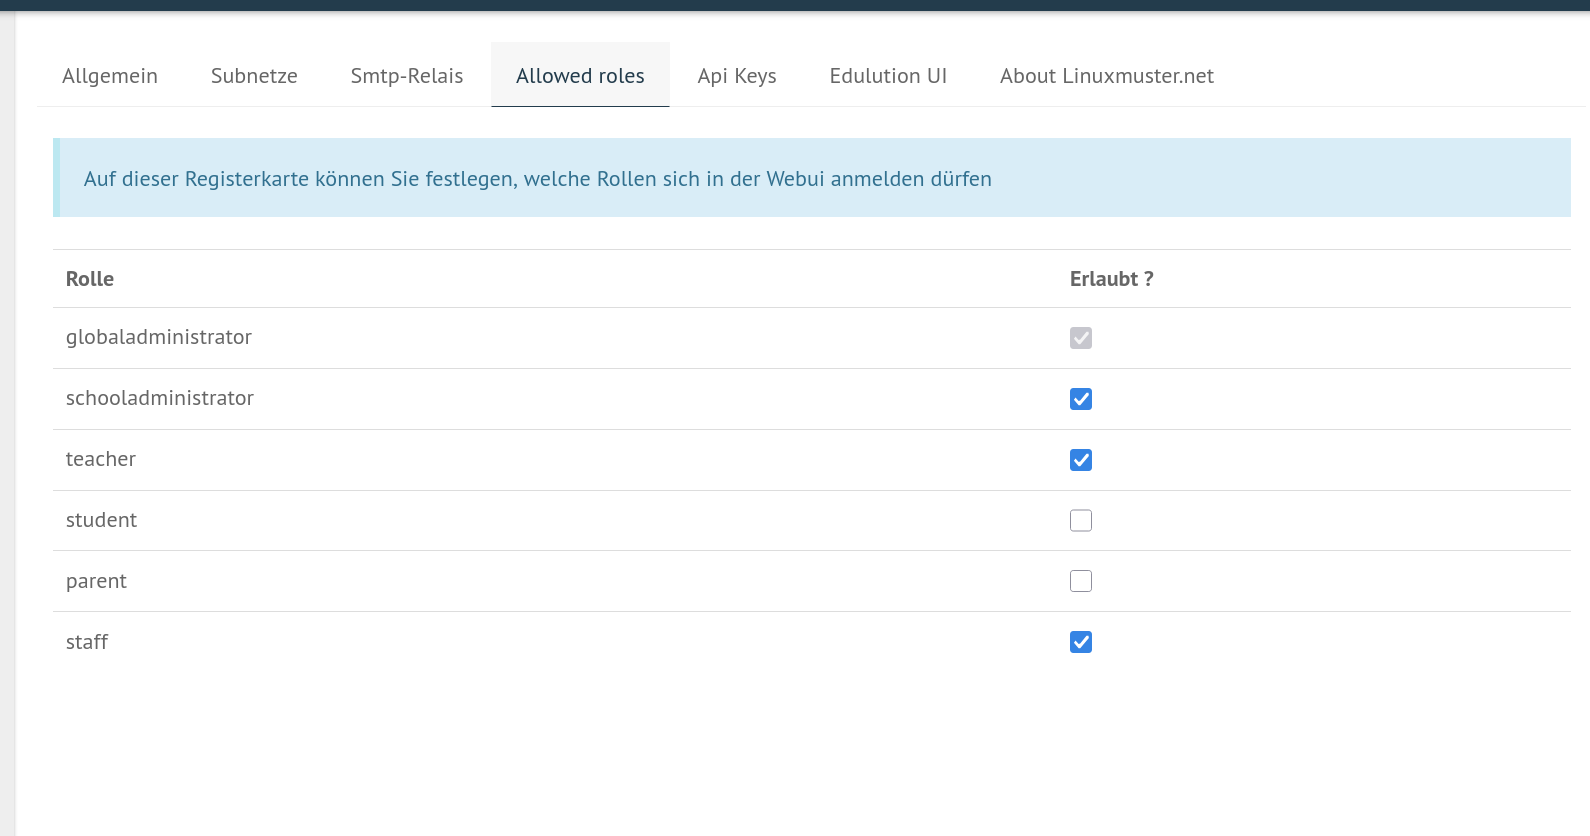Switch to the Subnetze tab
Image resolution: width=1590 pixels, height=836 pixels.
point(254,76)
